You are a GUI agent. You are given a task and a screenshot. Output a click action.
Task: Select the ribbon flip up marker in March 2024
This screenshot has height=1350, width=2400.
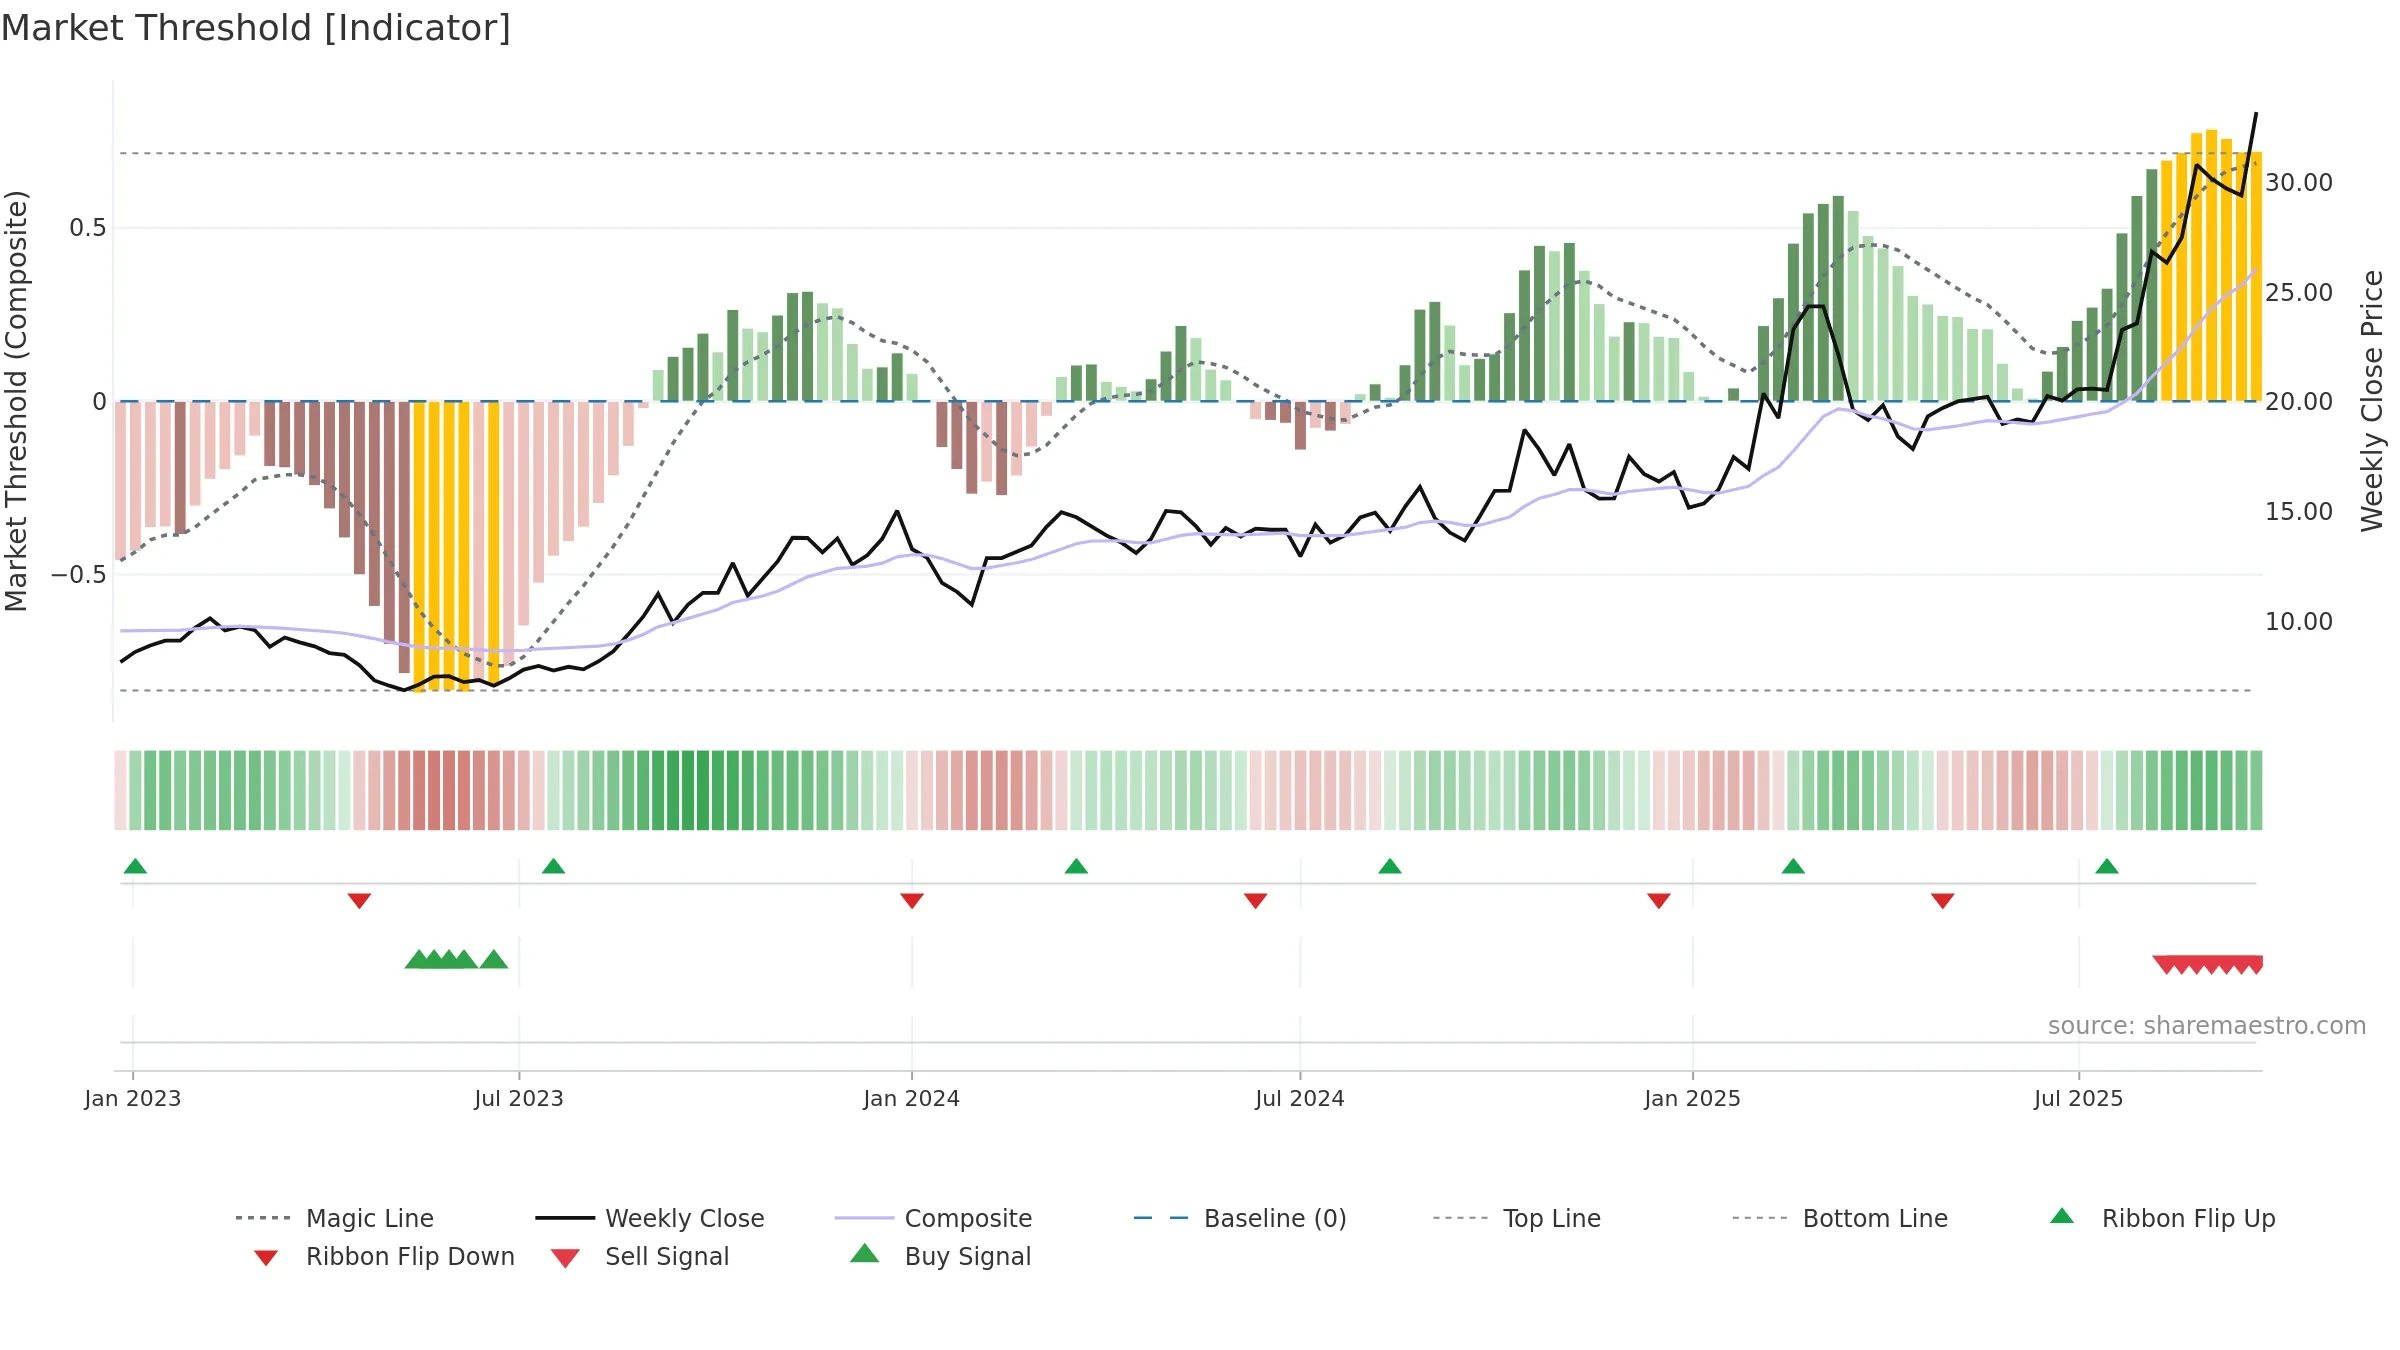click(x=1076, y=866)
